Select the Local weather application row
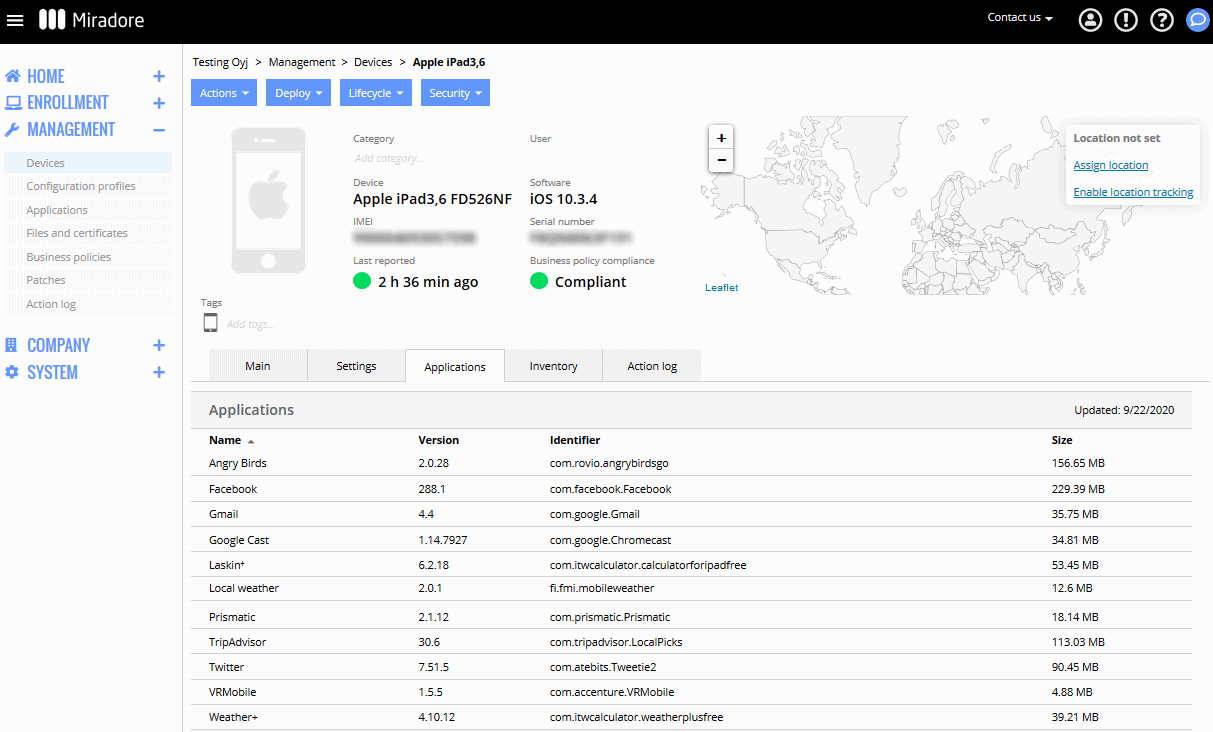The width and height of the screenshot is (1213, 732). coord(691,588)
